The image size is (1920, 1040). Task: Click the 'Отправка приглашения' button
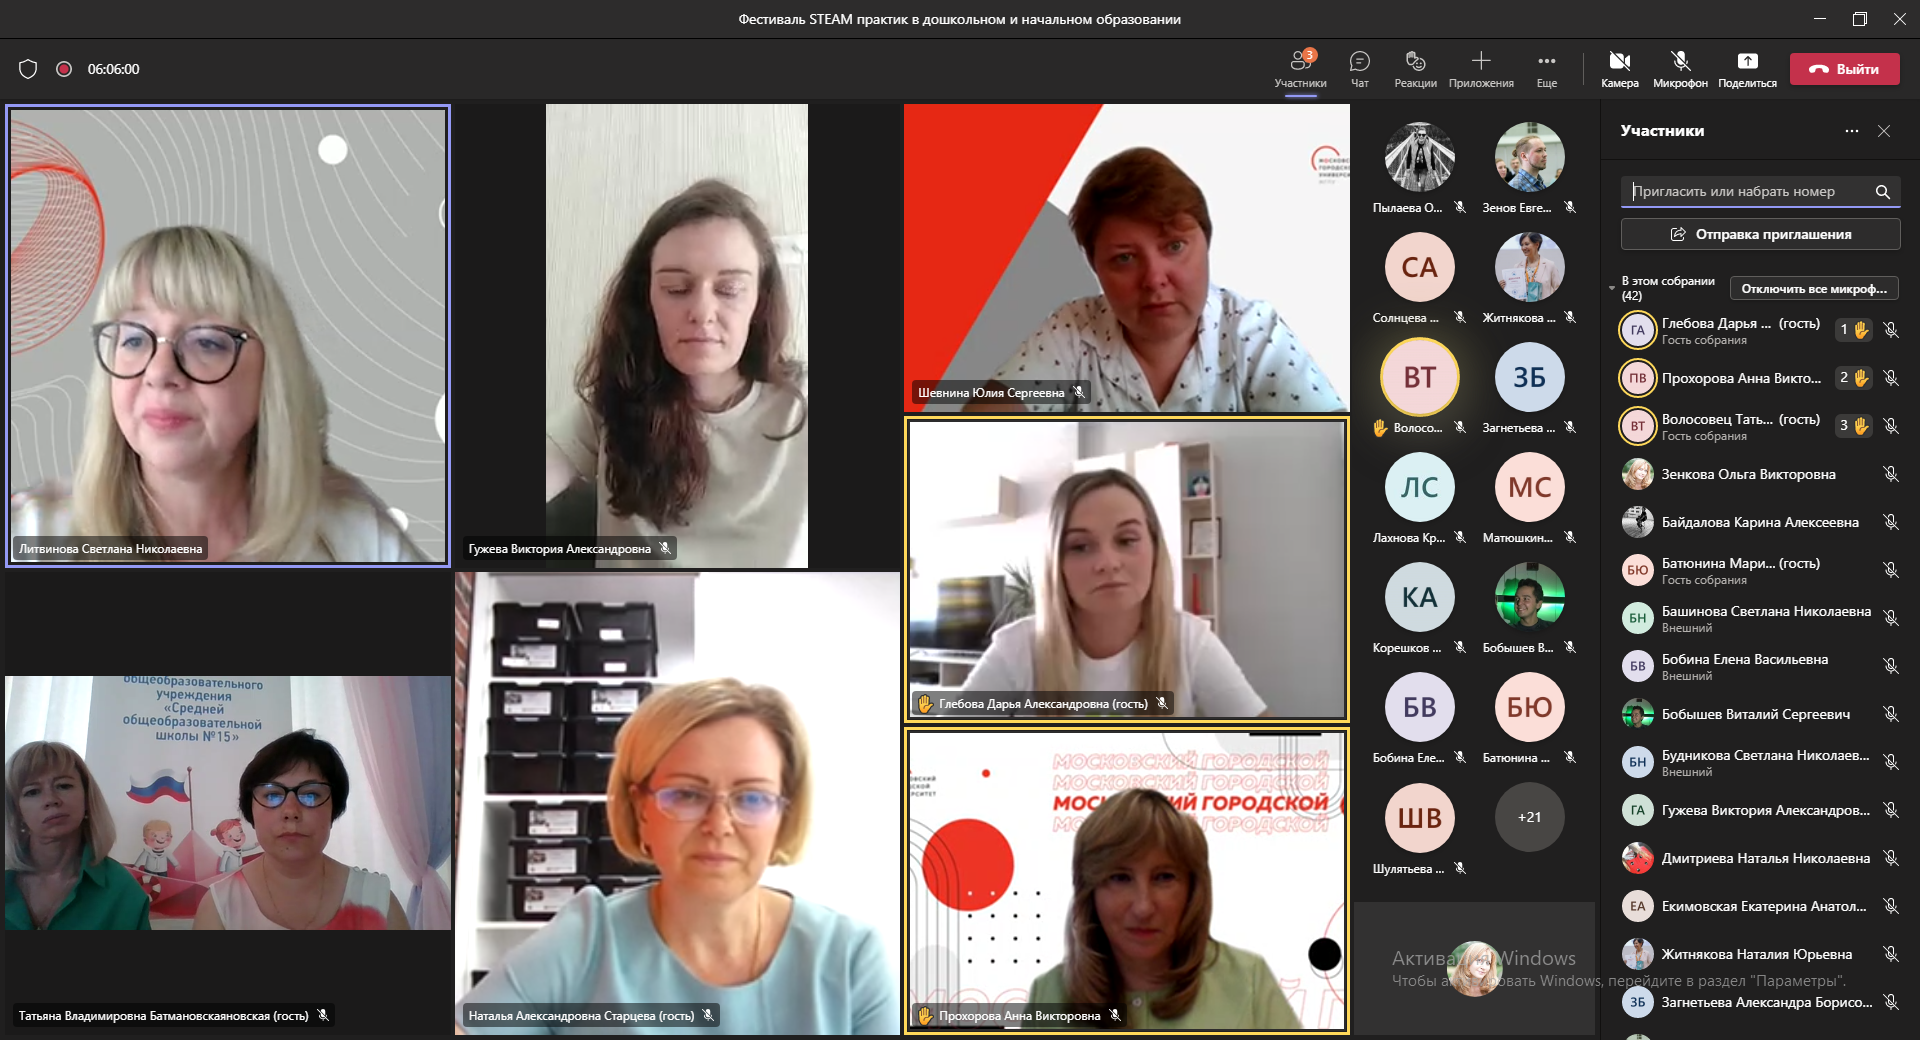click(1760, 234)
